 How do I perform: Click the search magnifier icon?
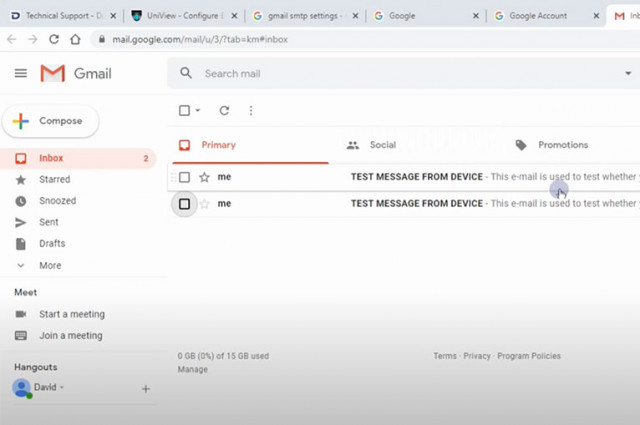[x=186, y=73]
